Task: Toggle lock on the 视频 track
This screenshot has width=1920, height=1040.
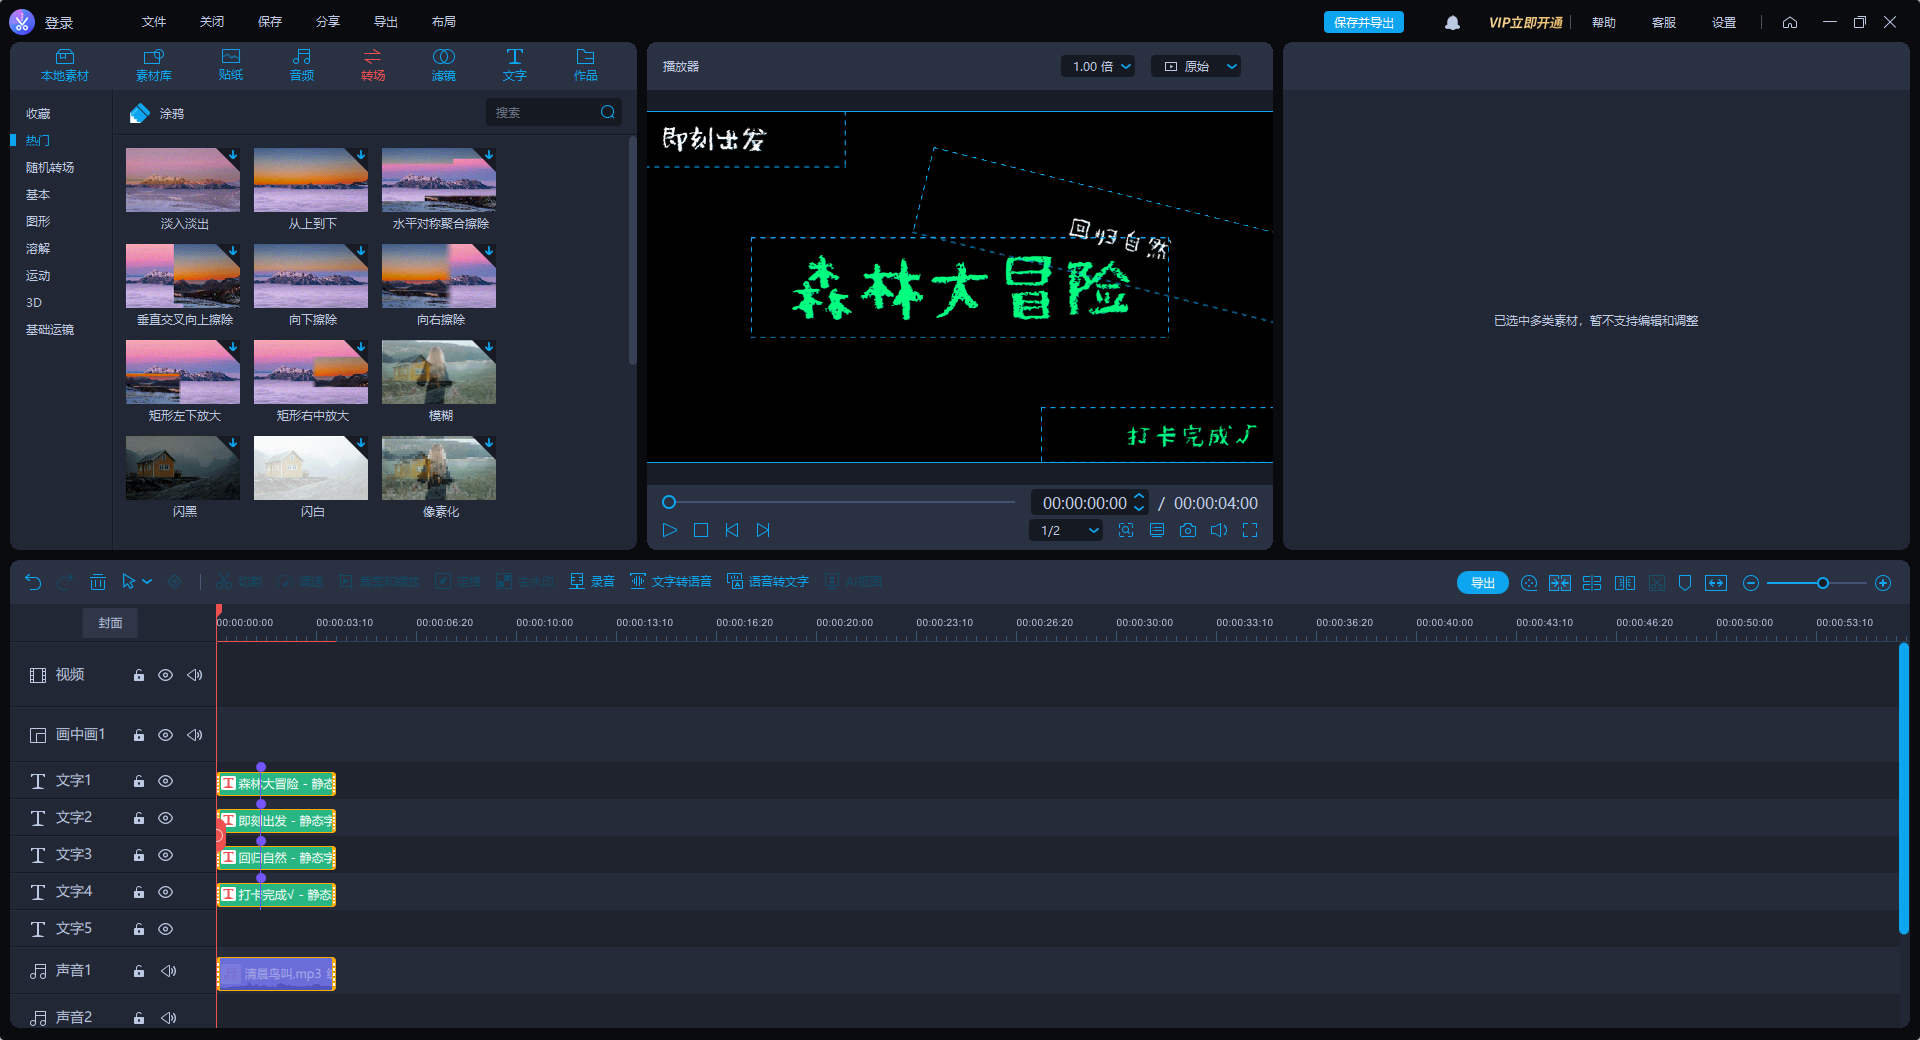Action: (x=139, y=676)
